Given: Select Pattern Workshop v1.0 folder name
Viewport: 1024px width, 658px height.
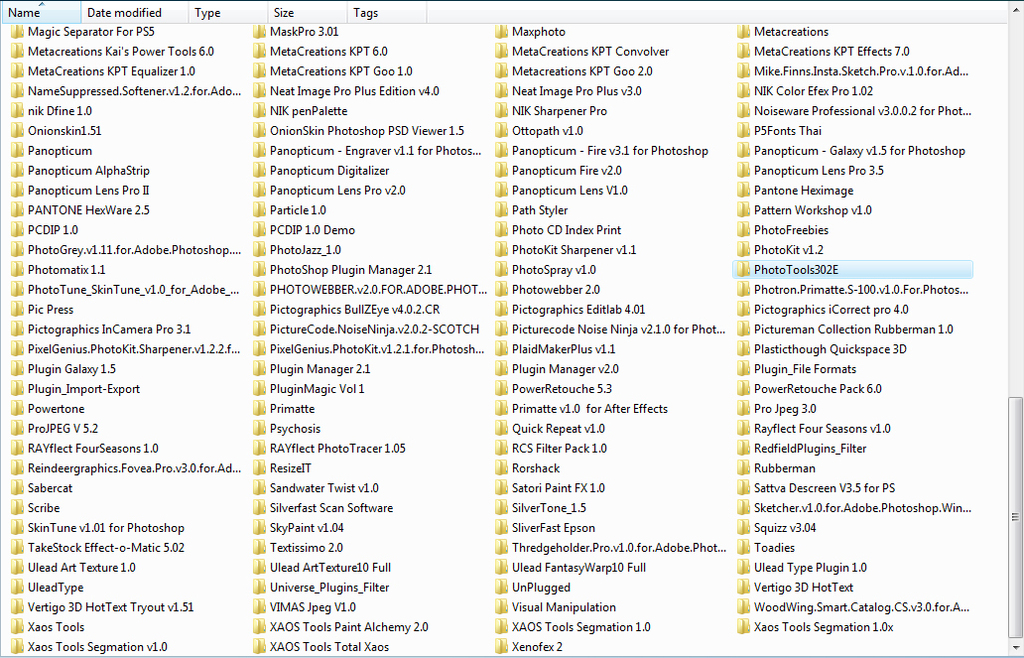Looking at the screenshot, I should [x=812, y=210].
